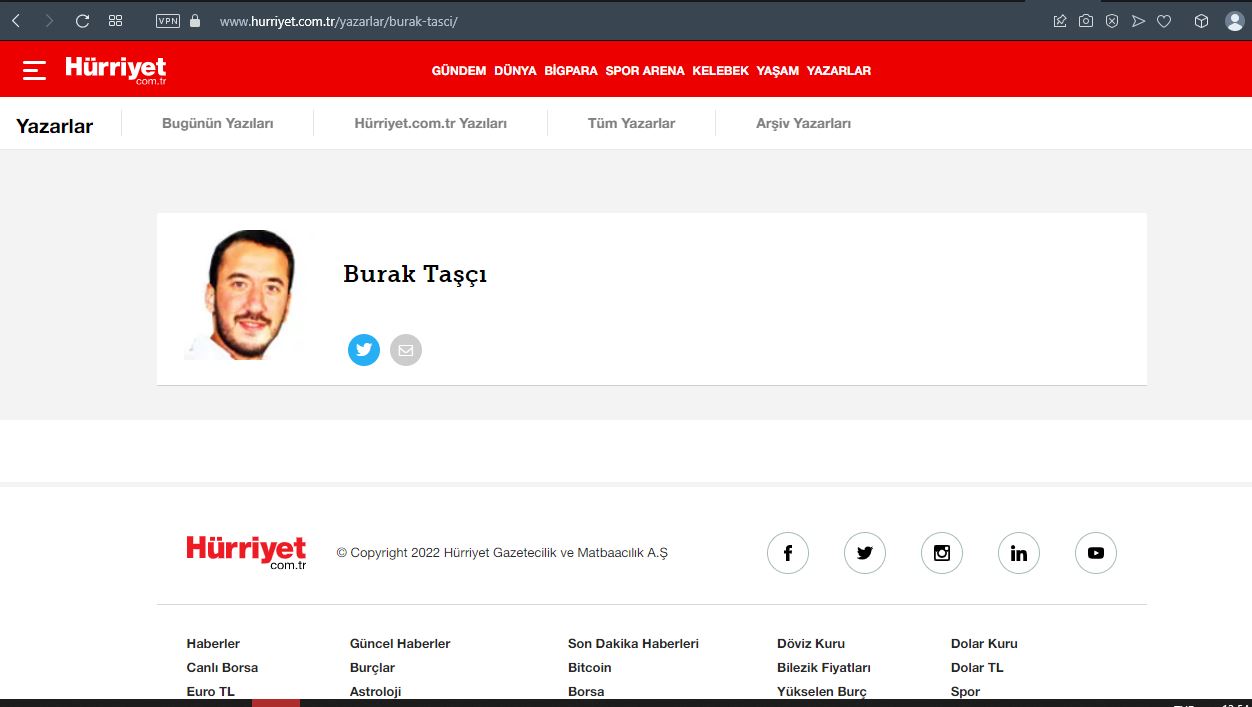
Task: Open the GÜNDEM menu section
Action: pyautogui.click(x=458, y=71)
